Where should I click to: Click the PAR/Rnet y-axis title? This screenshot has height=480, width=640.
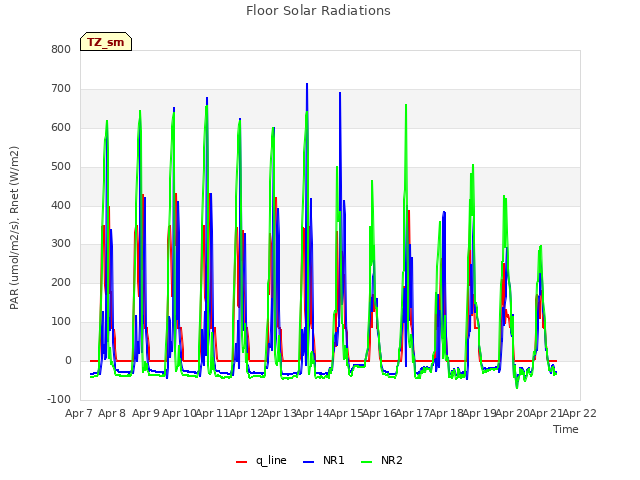click(14, 228)
